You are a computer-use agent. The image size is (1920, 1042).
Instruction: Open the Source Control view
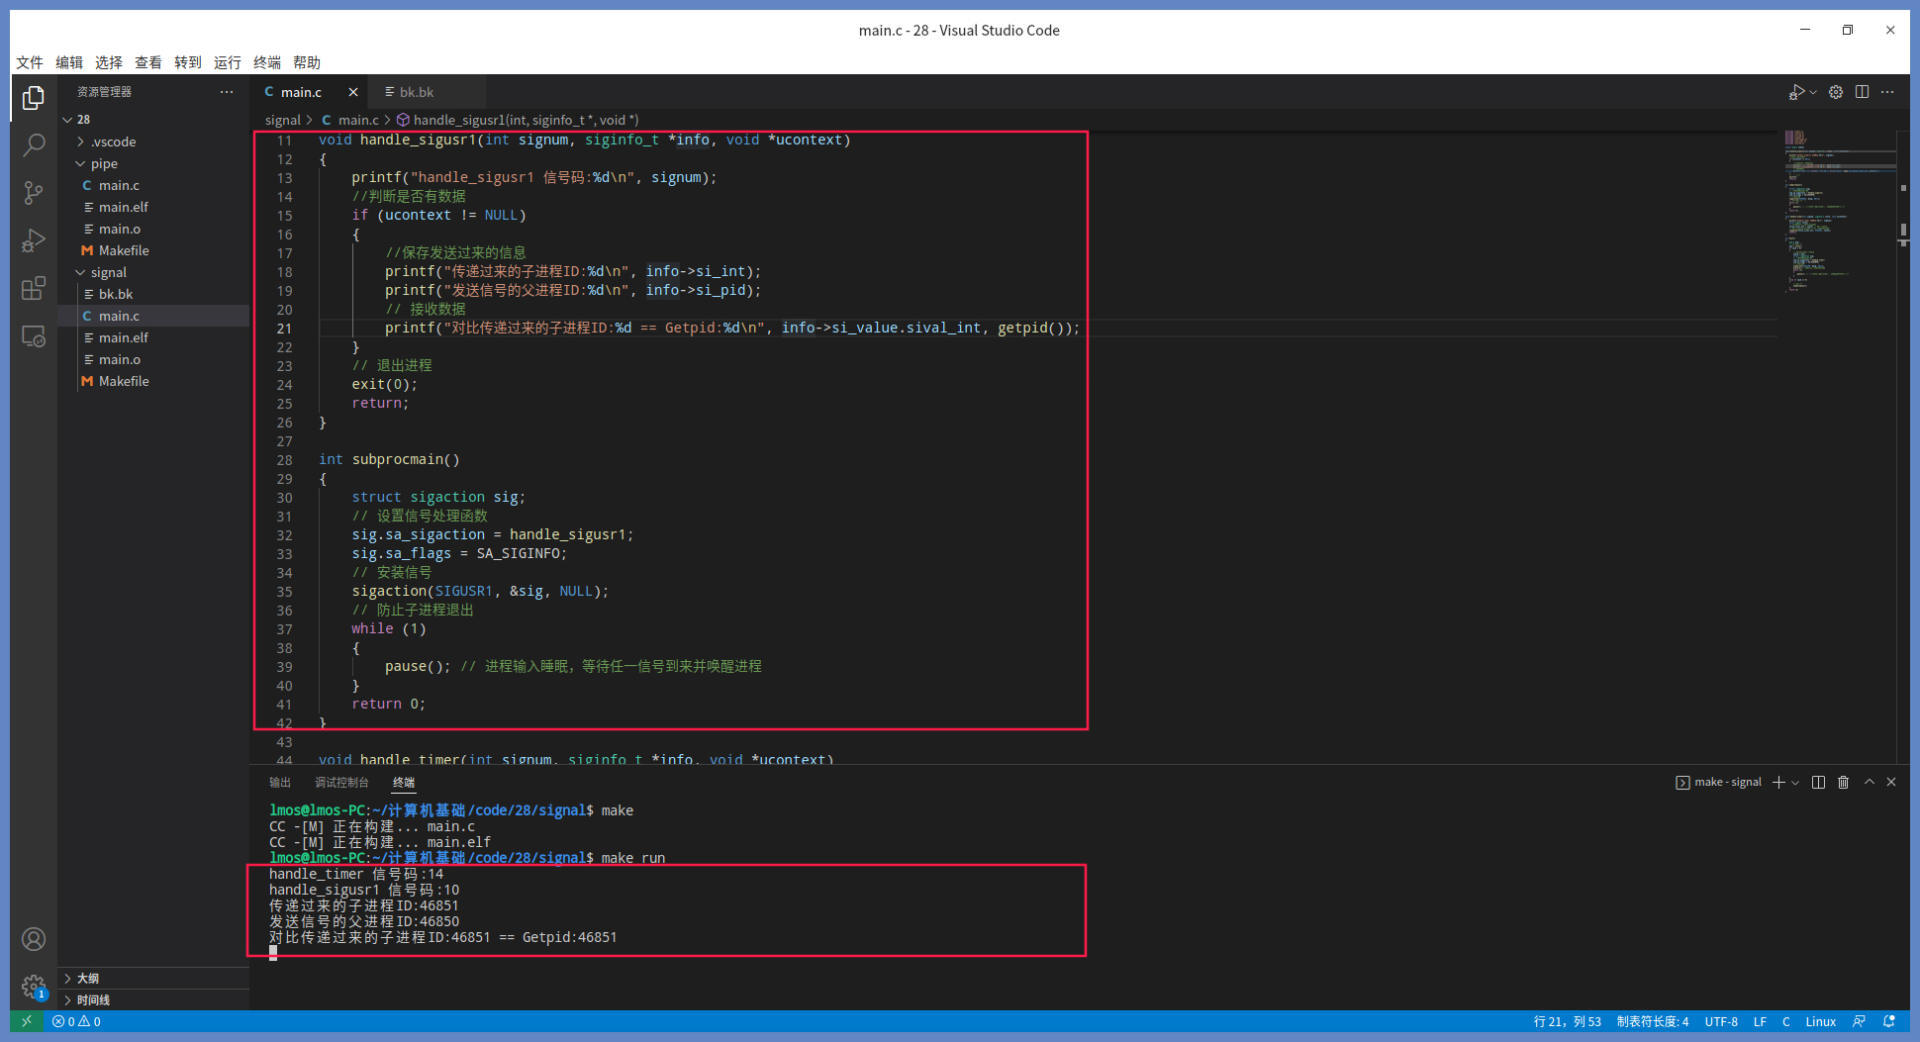33,193
